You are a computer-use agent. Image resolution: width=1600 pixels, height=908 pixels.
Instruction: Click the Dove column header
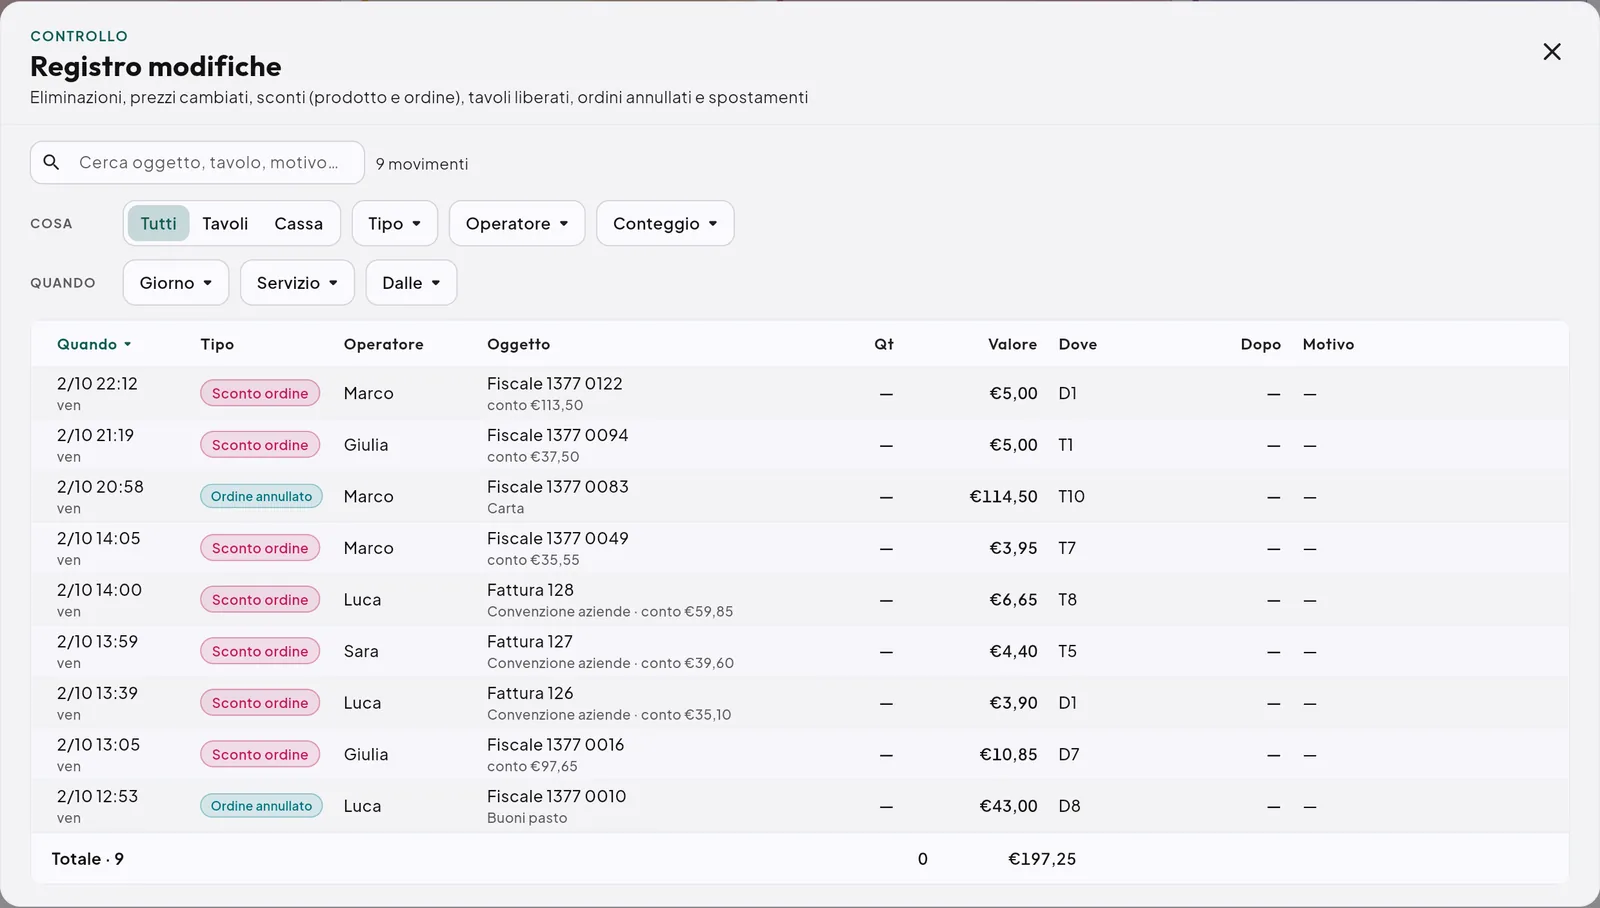point(1078,344)
